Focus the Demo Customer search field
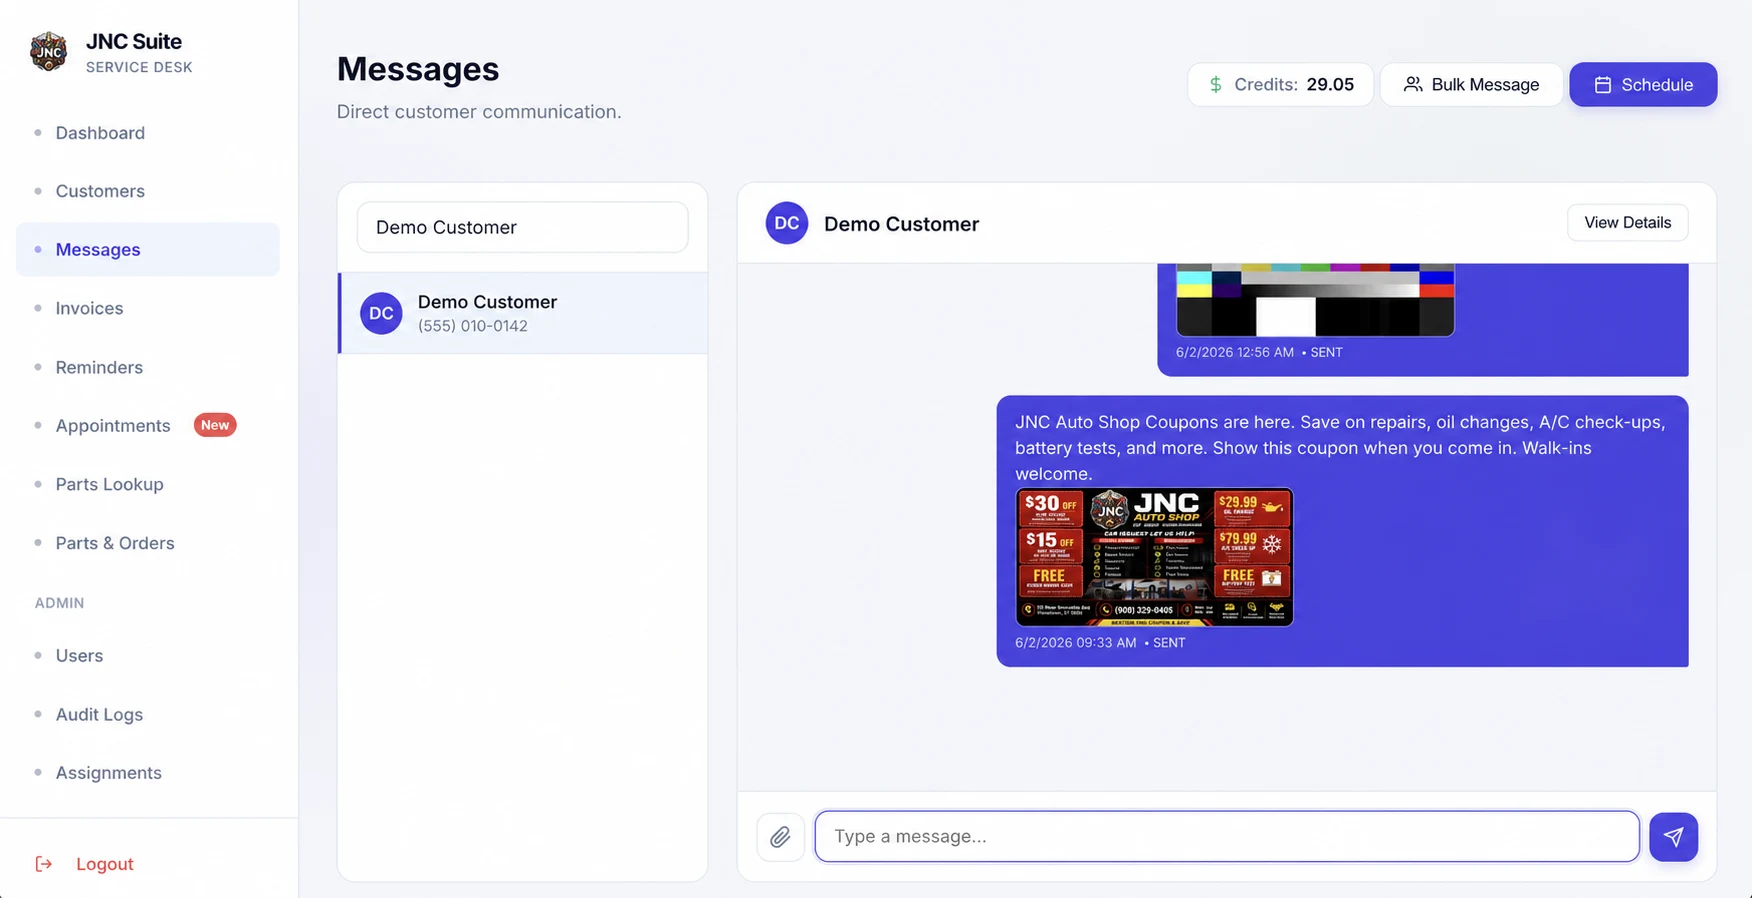 523,227
